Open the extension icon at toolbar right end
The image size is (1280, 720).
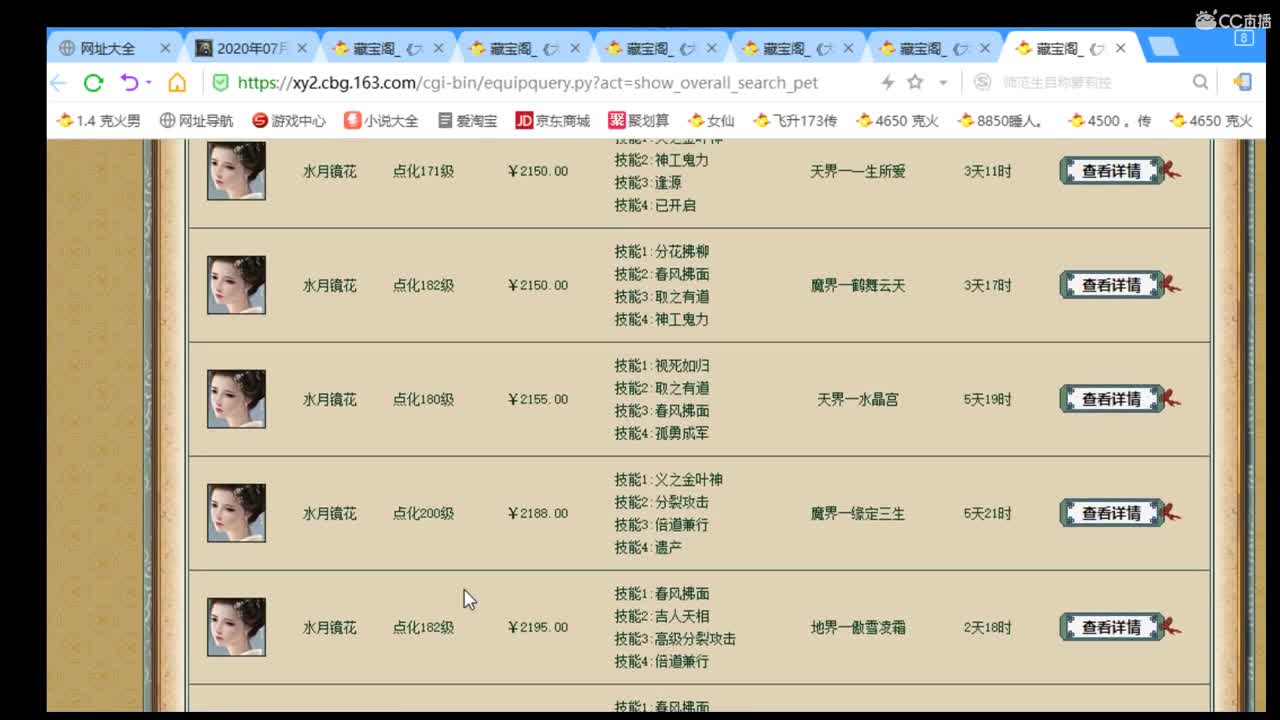[x=1242, y=83]
